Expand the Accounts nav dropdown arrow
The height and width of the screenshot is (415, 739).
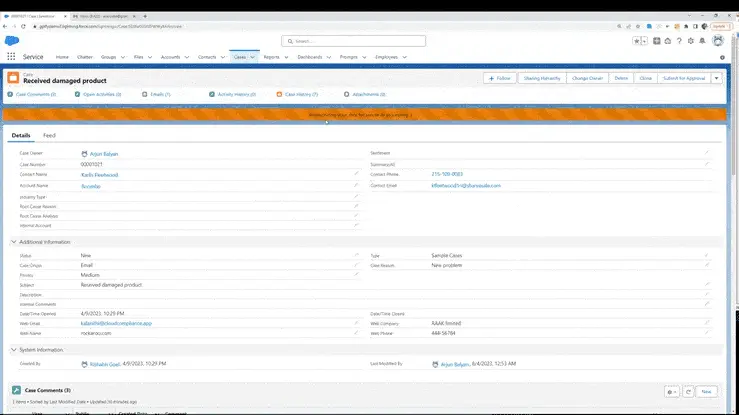(x=186, y=57)
